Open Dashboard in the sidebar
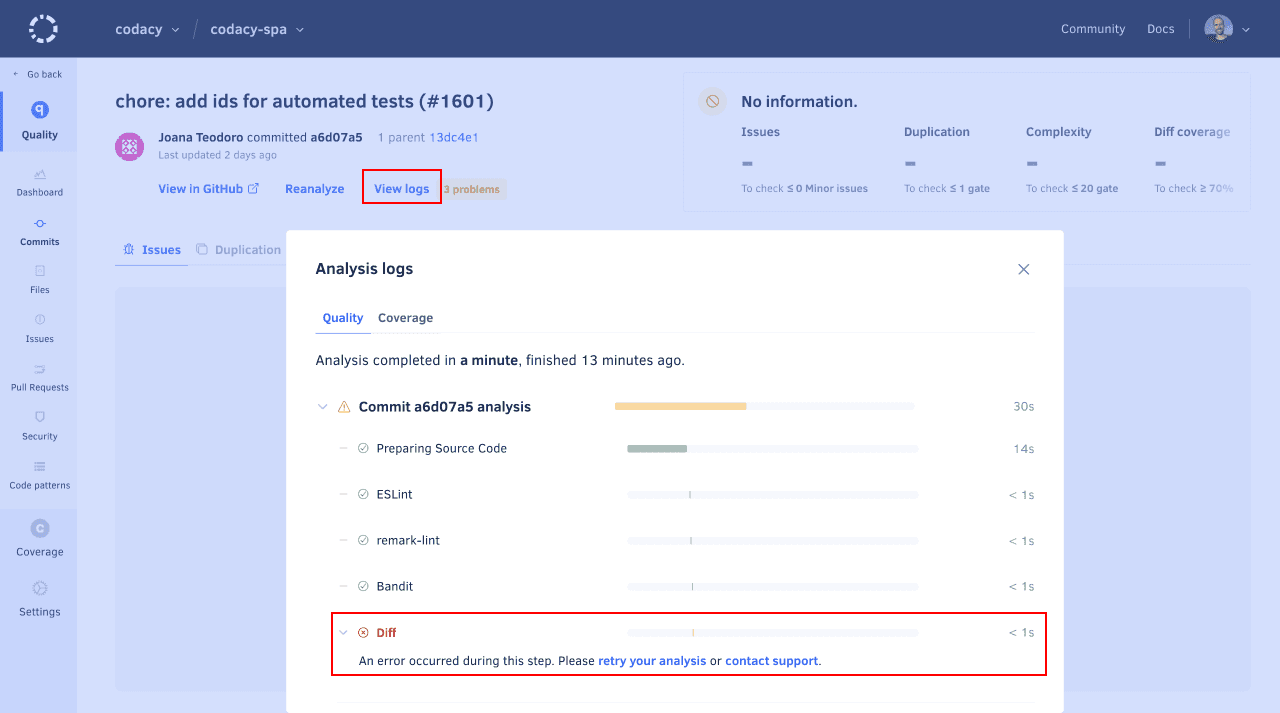This screenshot has width=1280, height=713. (40, 182)
